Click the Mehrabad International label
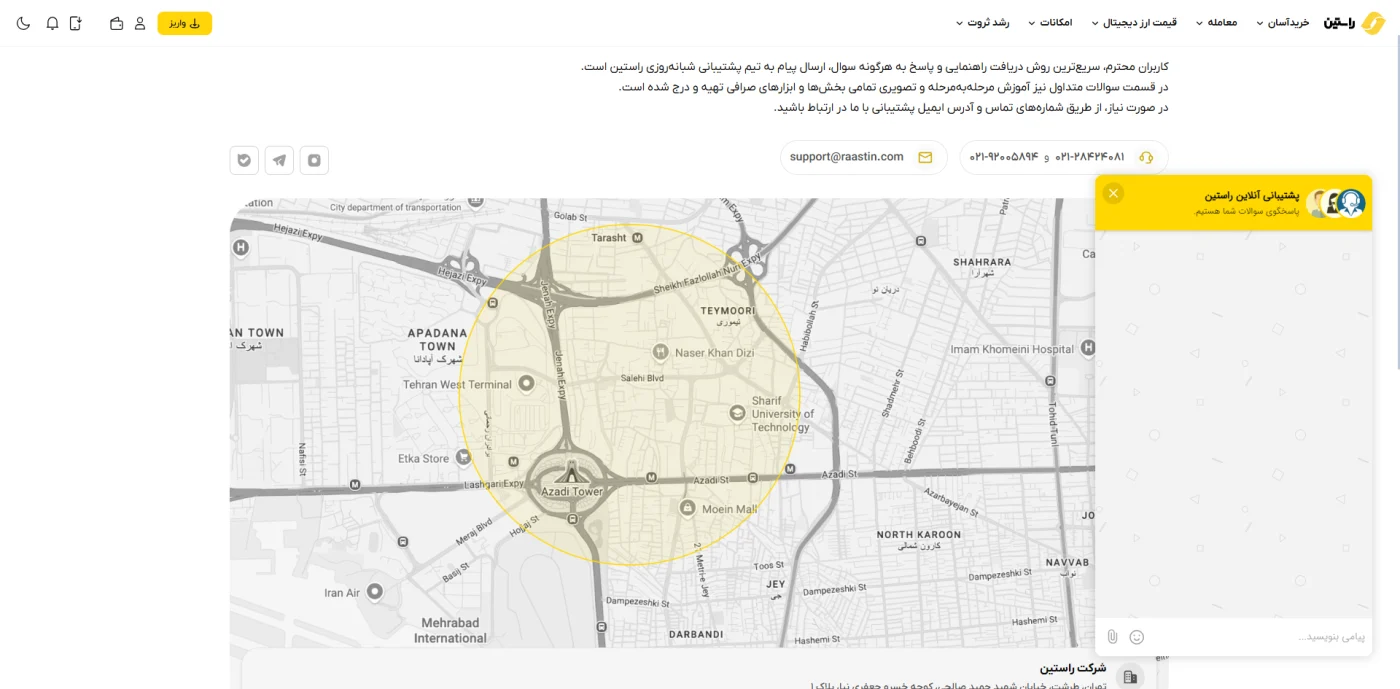 coord(450,631)
